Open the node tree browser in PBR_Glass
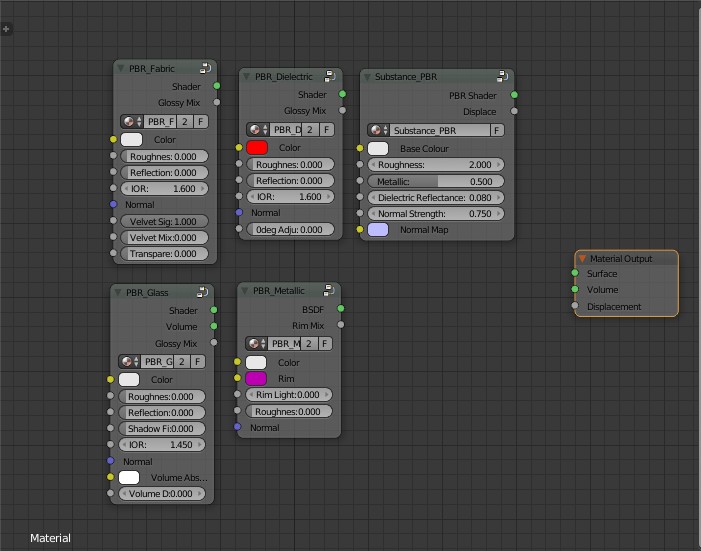The image size is (701, 551). [130, 361]
